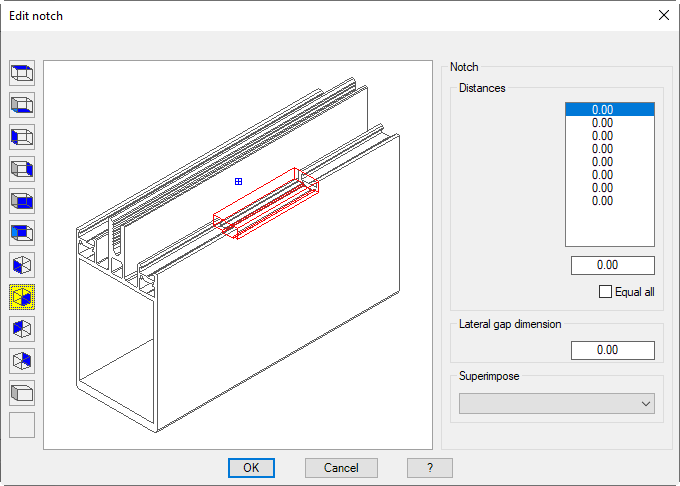The width and height of the screenshot is (680, 486).
Task: Select the highlighted first distance in the list
Action: point(609,110)
